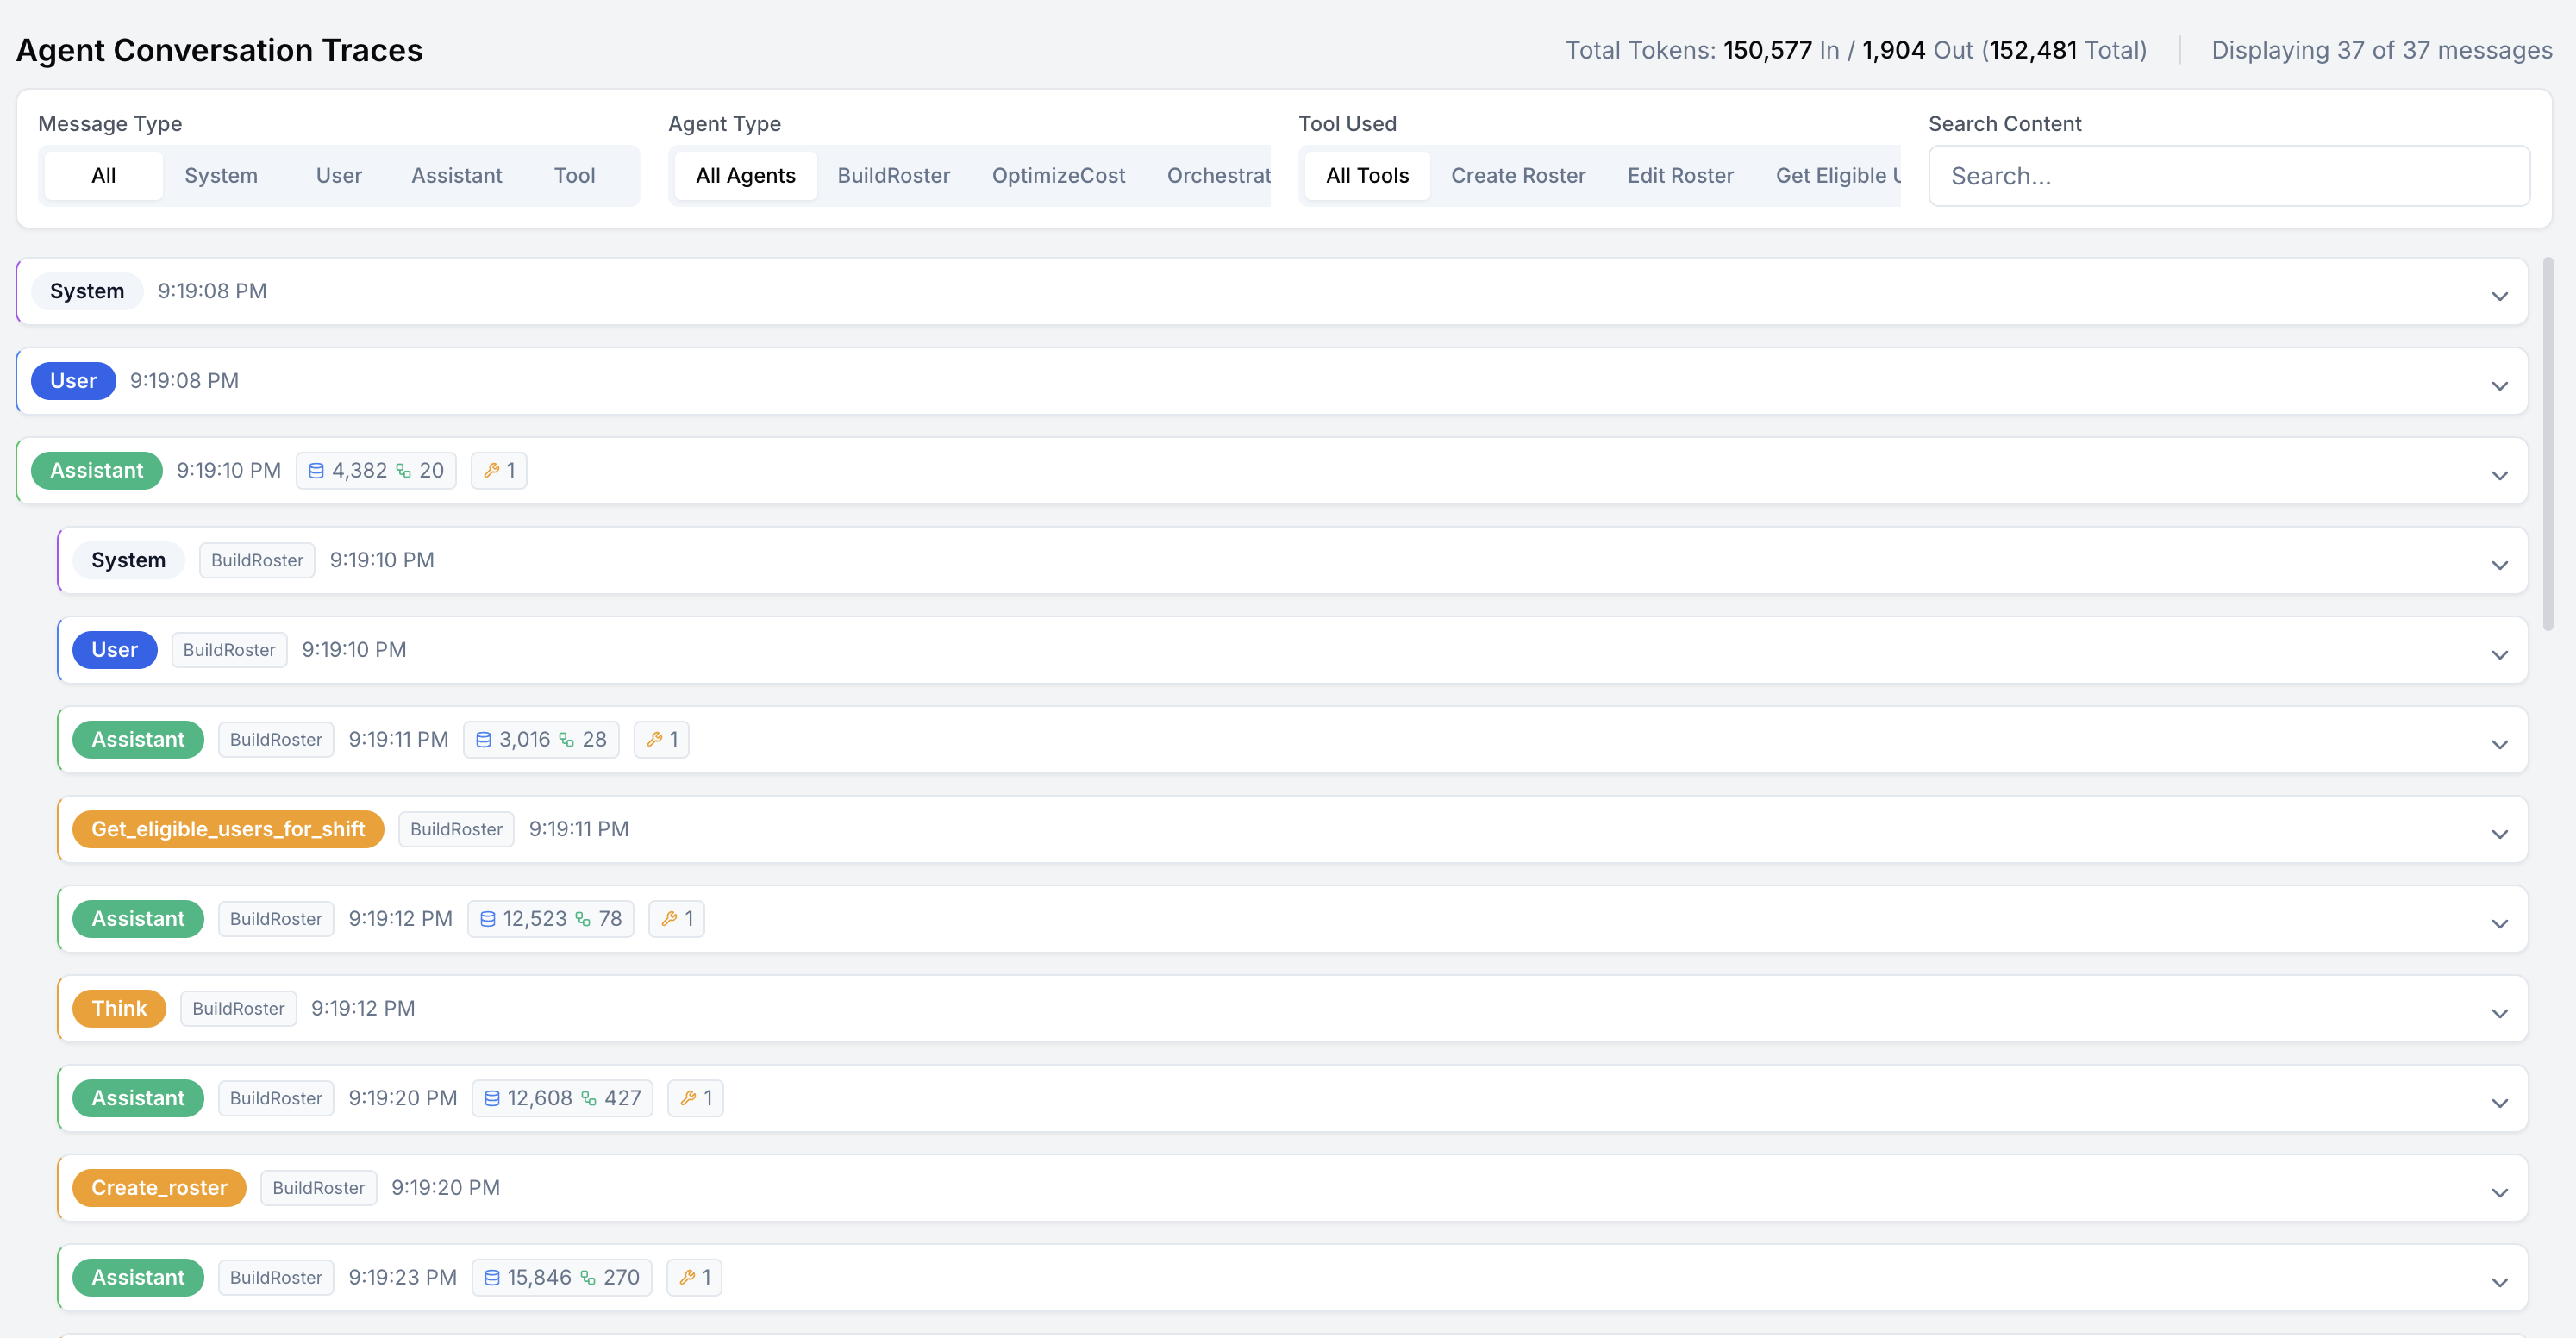Click the wrench tool-call icon beside the first Assistant message
The height and width of the screenshot is (1338, 2576).
491,470
